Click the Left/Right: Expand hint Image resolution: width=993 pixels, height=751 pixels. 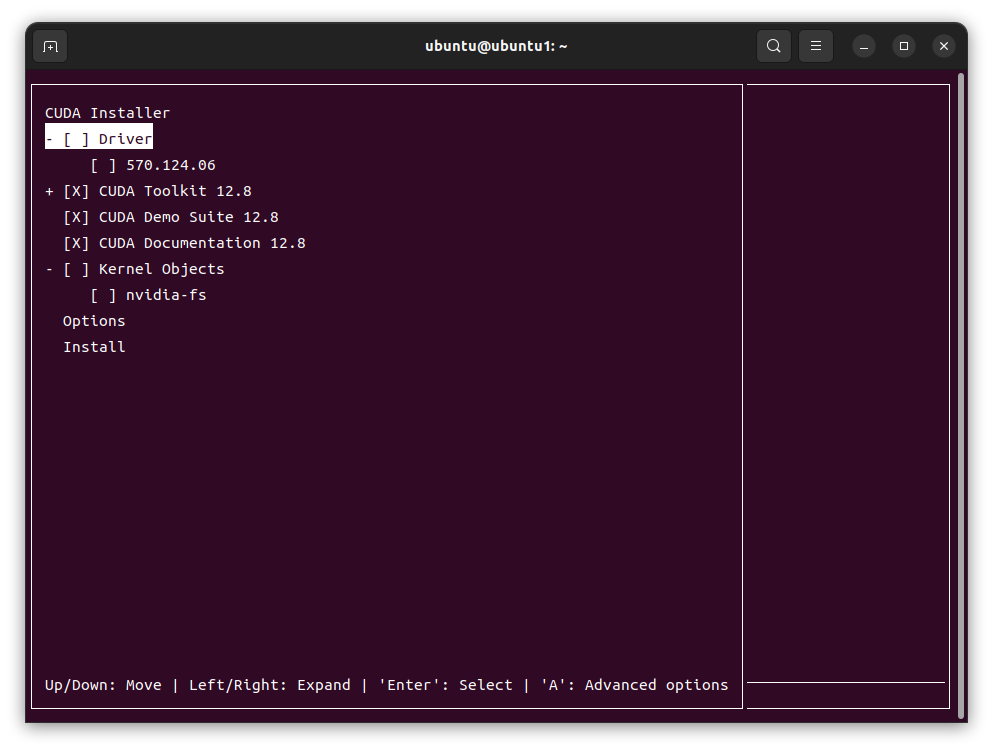(x=270, y=685)
